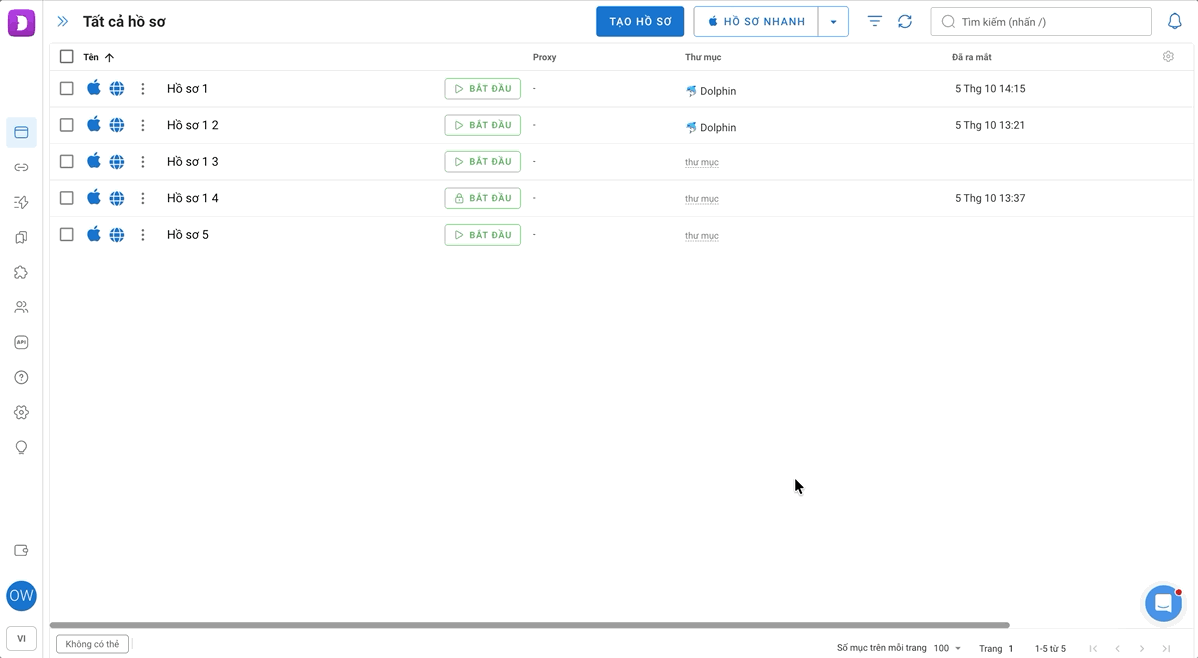
Task: Check the box for Hồ sơ 1 2
Action: point(66,125)
